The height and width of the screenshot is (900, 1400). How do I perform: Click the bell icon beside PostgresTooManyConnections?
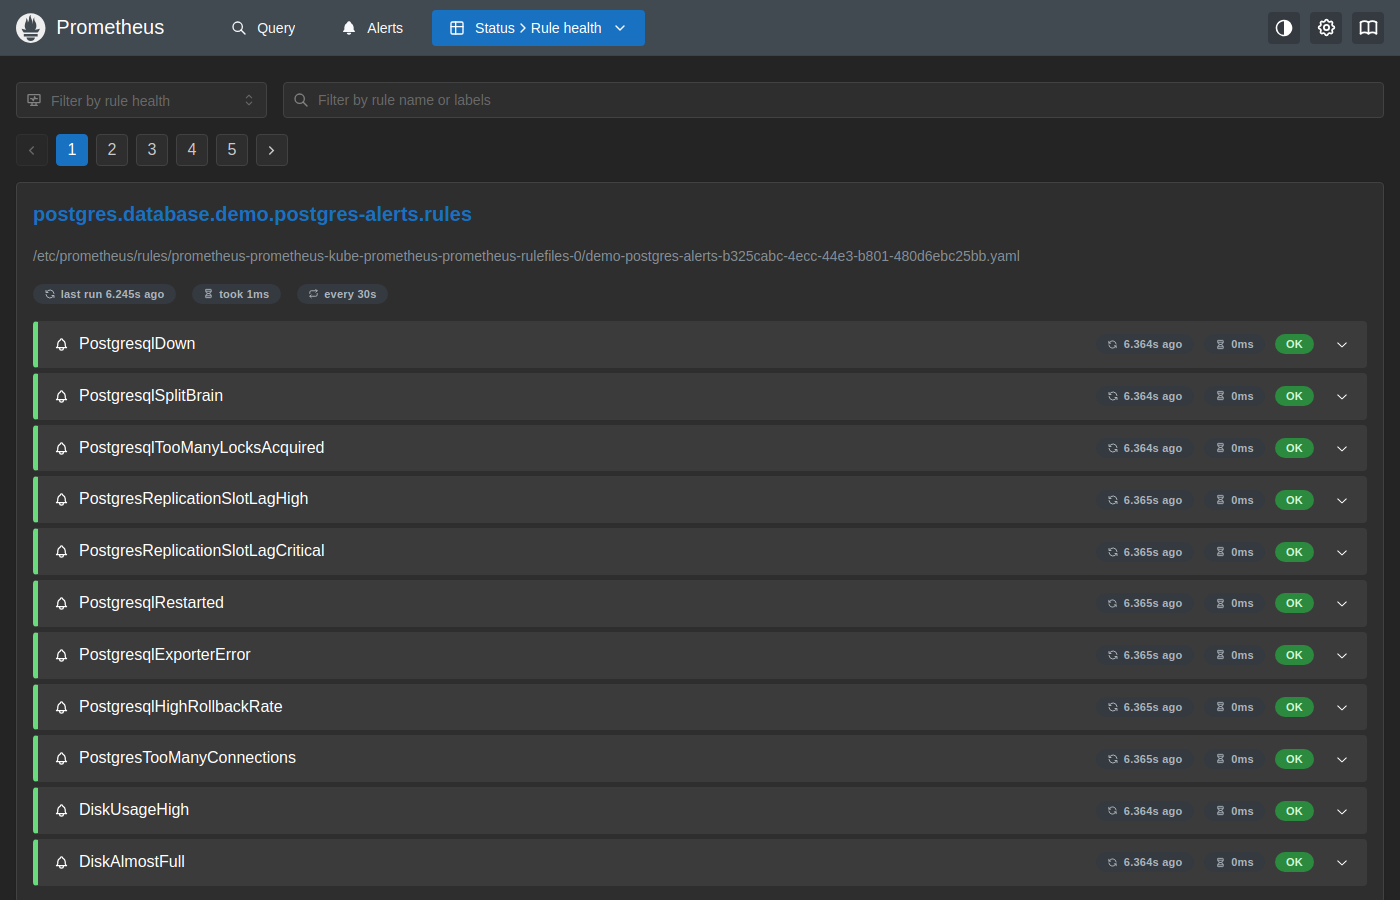(x=61, y=758)
